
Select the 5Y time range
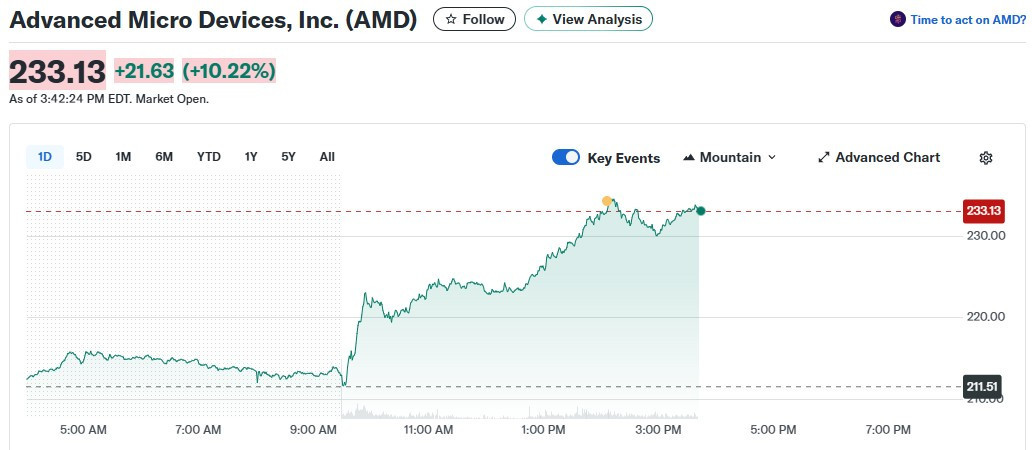point(288,156)
